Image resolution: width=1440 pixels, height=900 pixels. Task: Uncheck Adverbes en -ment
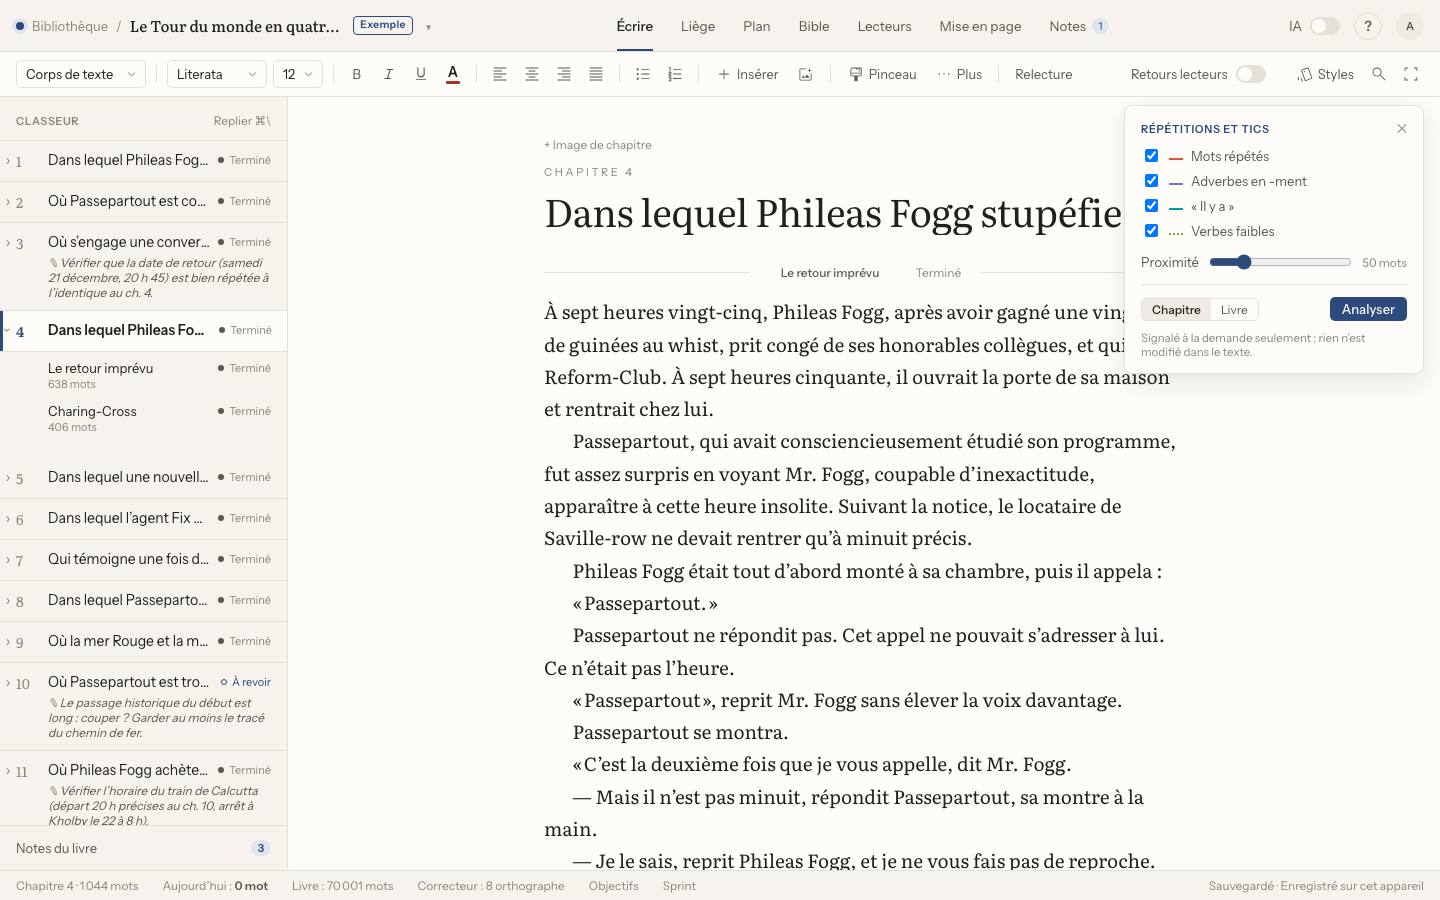(1152, 181)
